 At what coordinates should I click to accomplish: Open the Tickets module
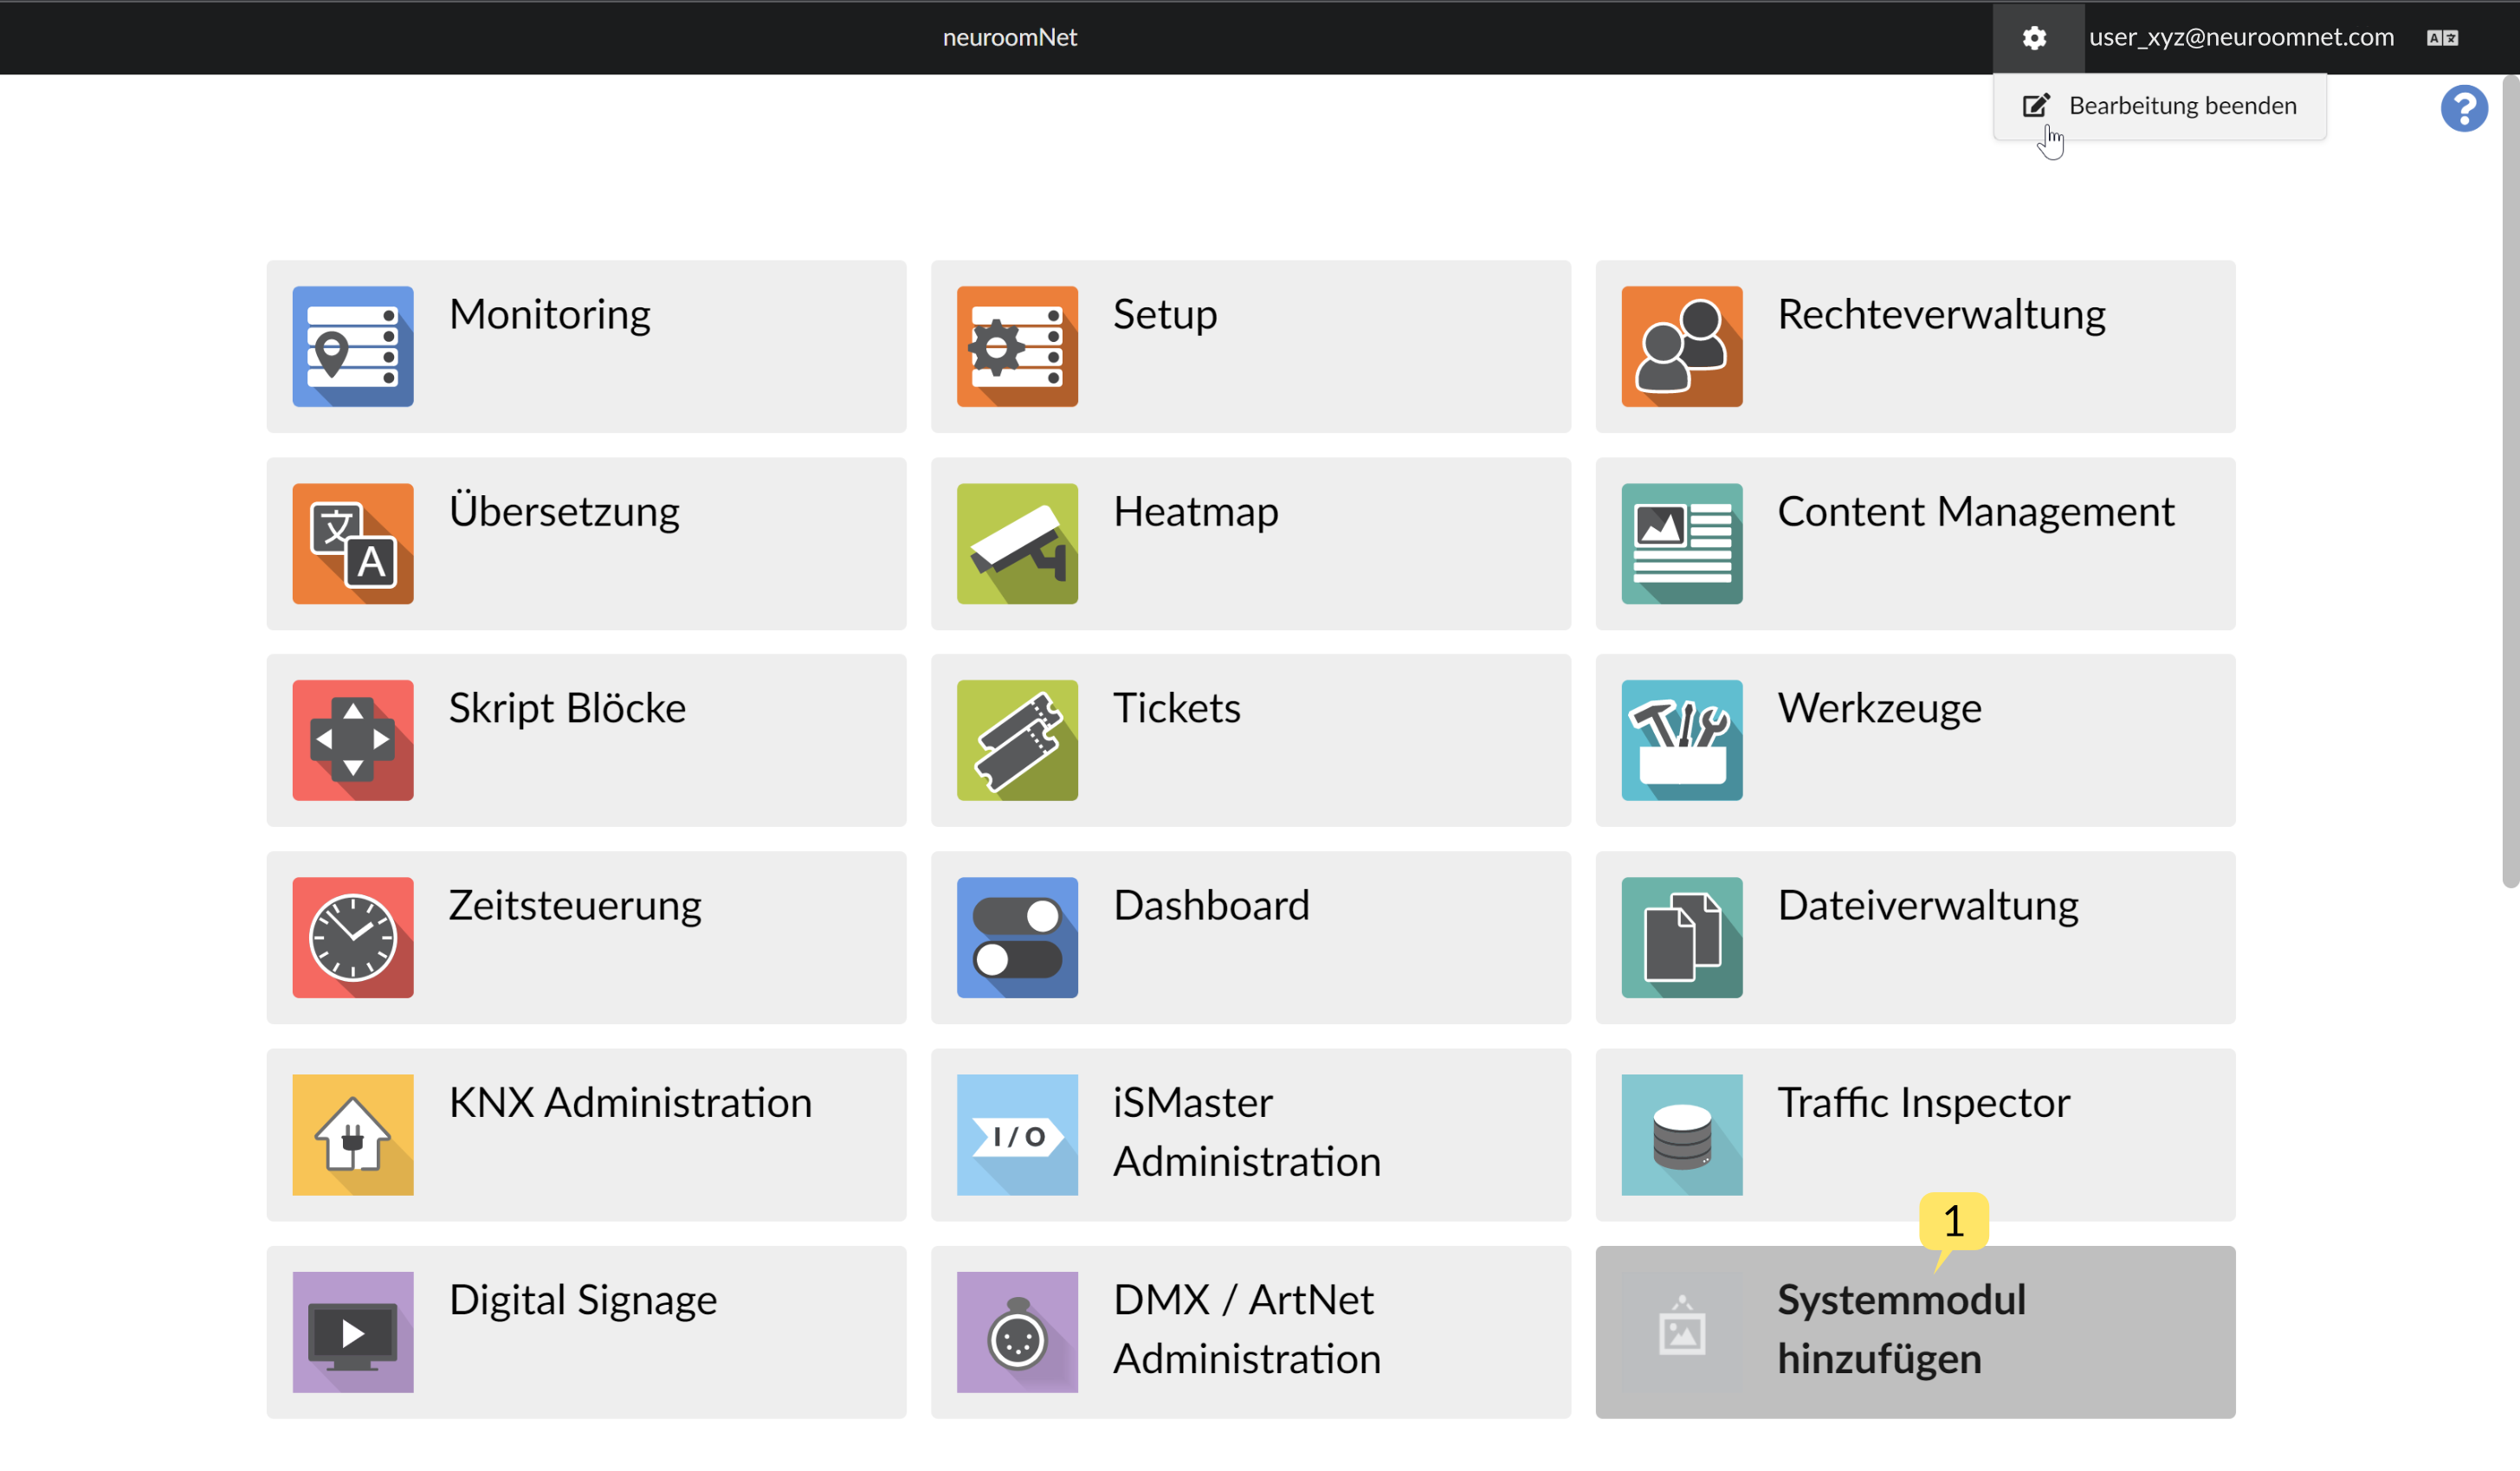[x=1249, y=741]
